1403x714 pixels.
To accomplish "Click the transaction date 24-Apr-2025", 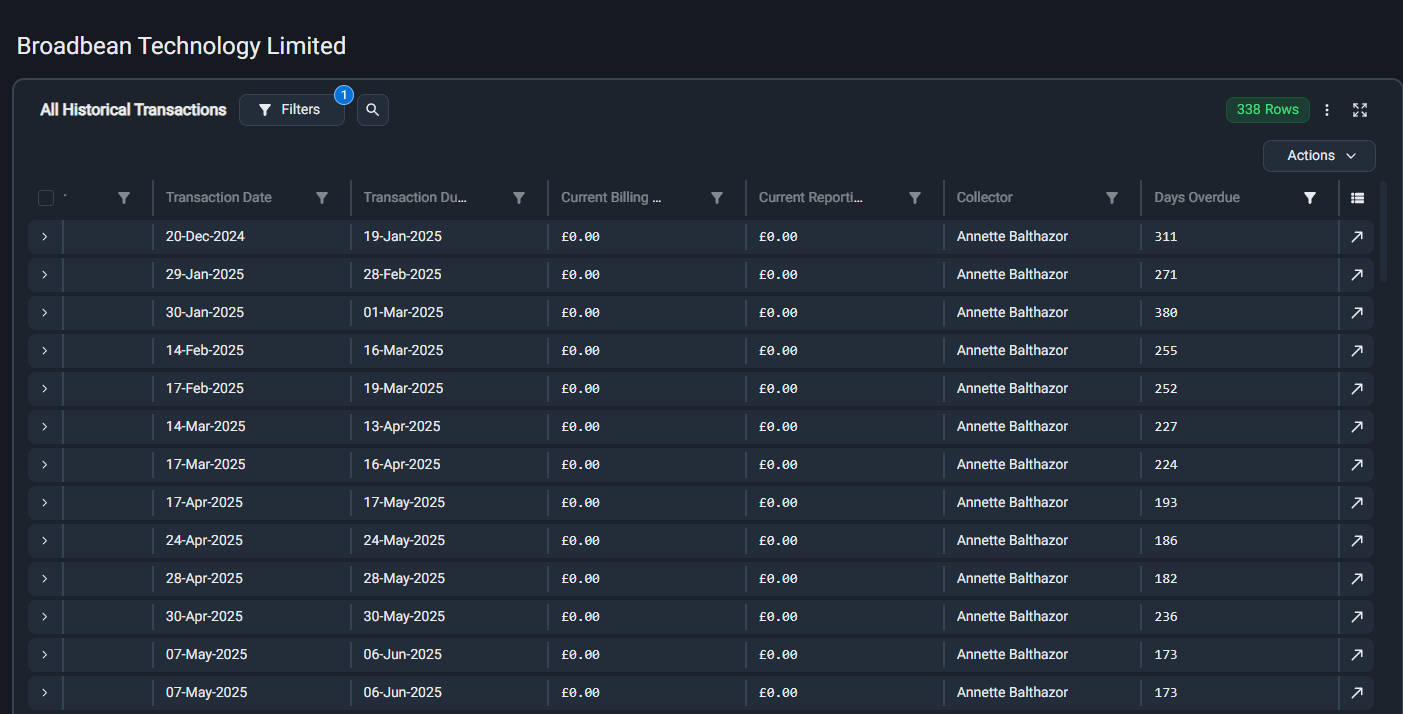I will [204, 541].
